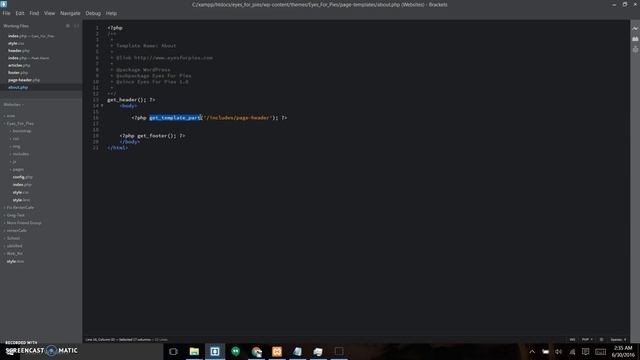Open the View menu

[49, 13]
